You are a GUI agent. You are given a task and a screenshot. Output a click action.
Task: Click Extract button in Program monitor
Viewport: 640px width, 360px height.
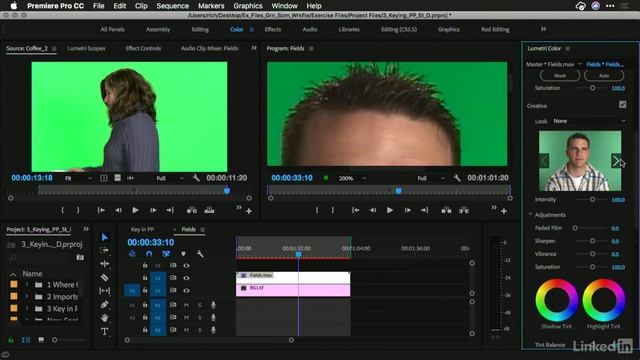tap(464, 210)
